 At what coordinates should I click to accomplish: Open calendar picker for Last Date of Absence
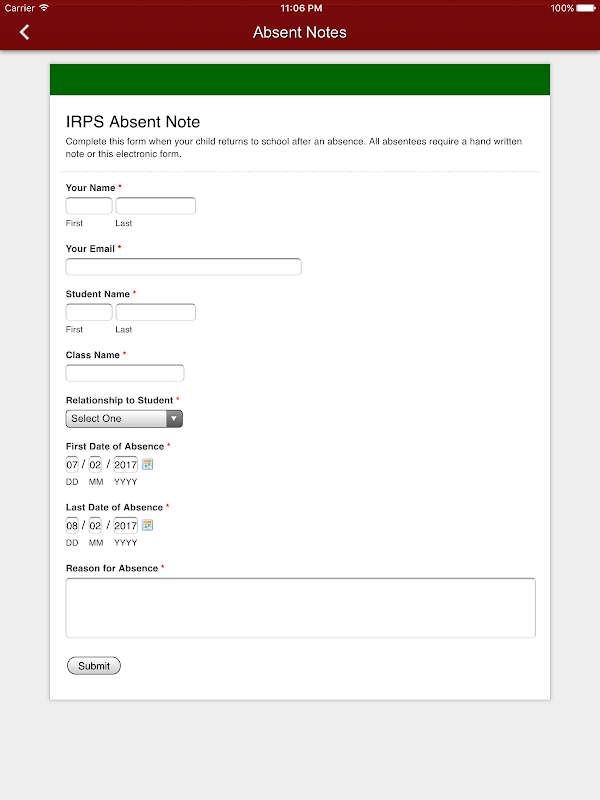[x=147, y=525]
